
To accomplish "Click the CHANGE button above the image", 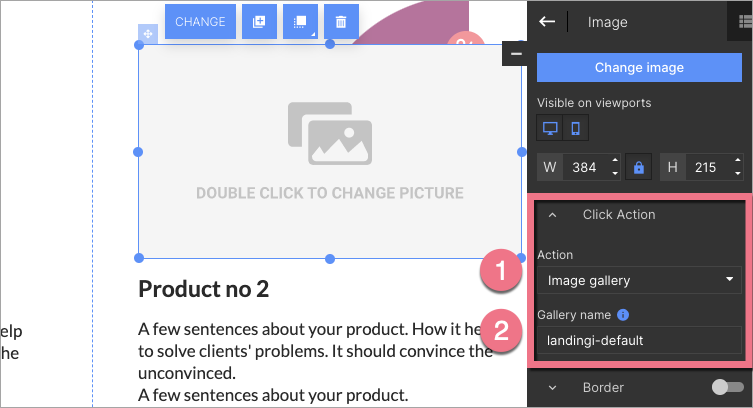I will pos(200,22).
